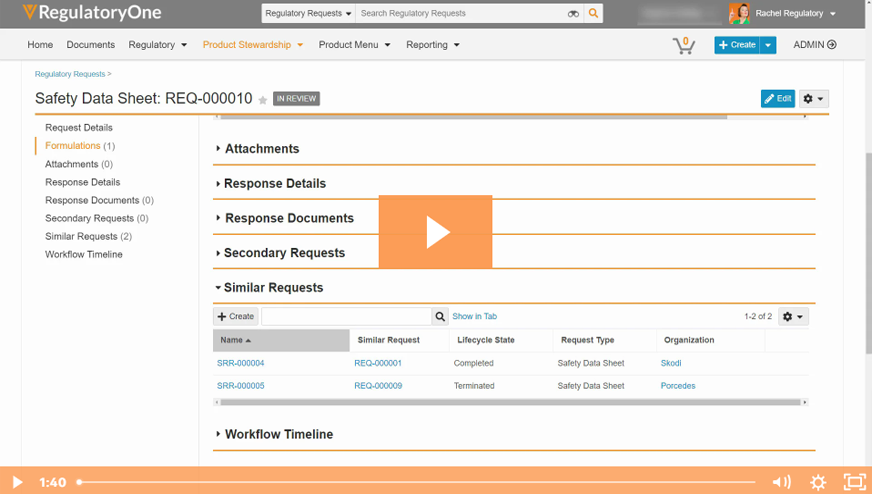872x494 pixels.
Task: Click the Similar Requests filter input field
Action: (346, 317)
